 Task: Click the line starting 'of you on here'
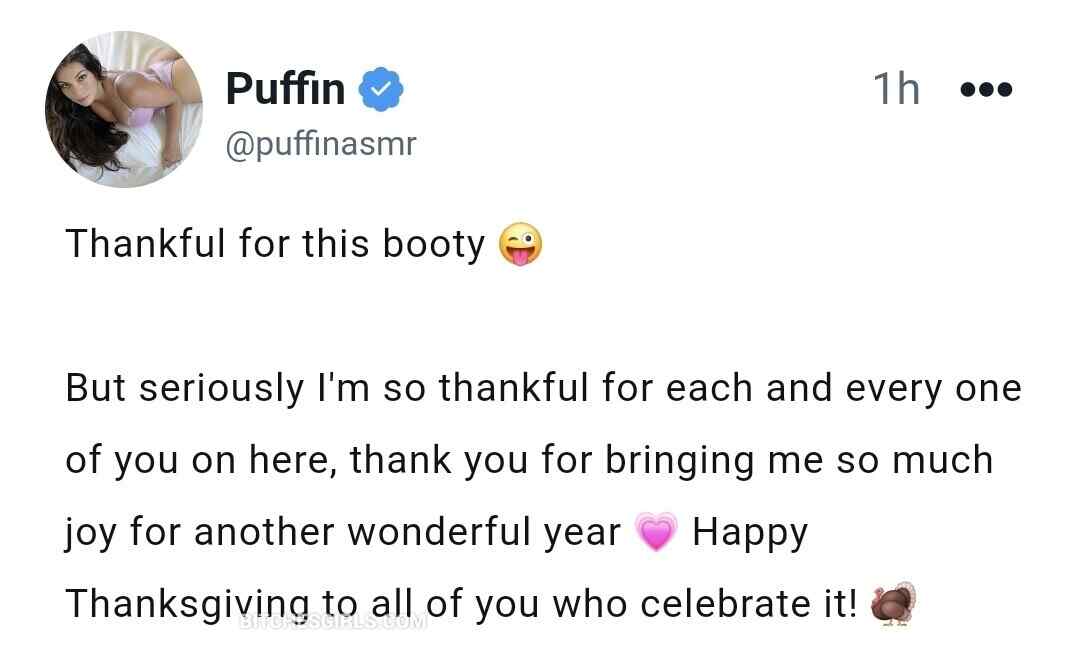[x=529, y=460]
